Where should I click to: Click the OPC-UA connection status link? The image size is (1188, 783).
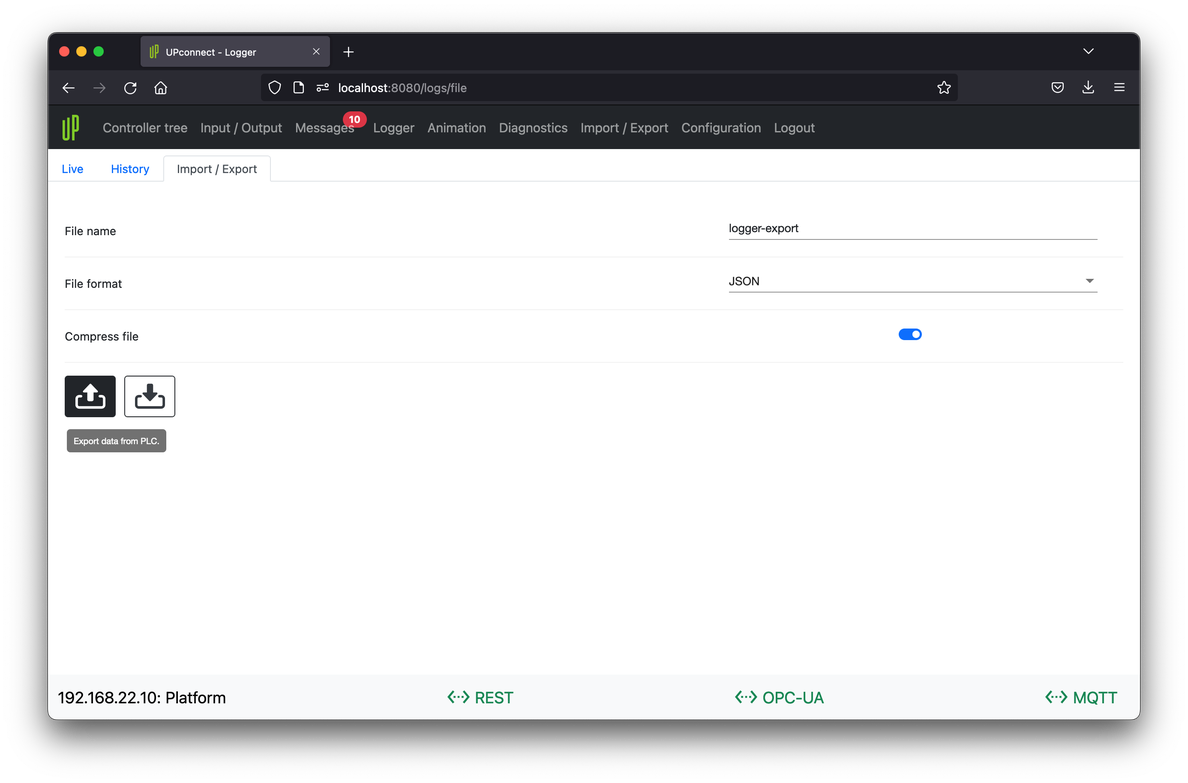point(780,698)
